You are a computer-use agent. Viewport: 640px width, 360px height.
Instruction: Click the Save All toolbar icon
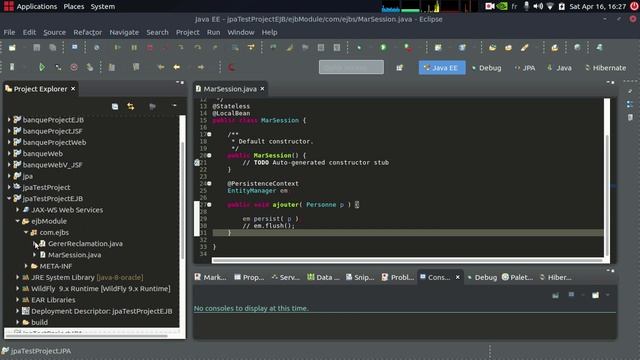point(53,48)
